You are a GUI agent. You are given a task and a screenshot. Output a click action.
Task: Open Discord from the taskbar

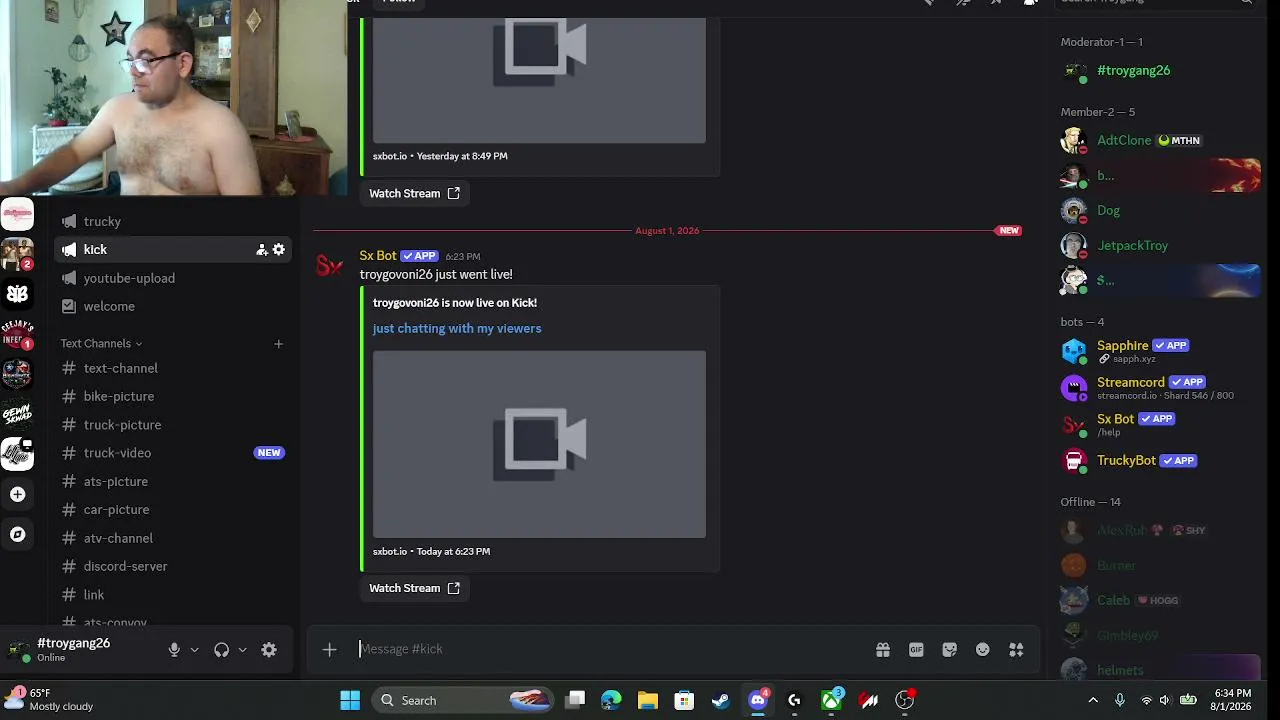(758, 700)
